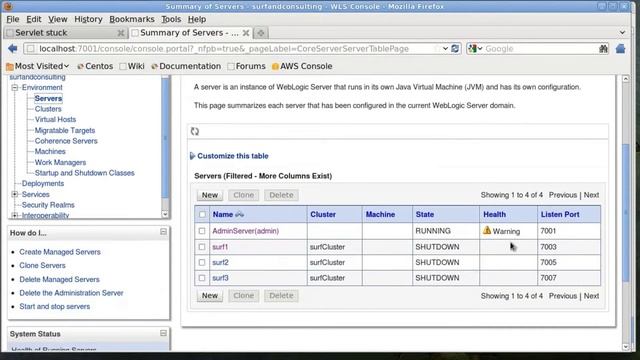Viewport: 640px width, 360px height.
Task: Open the Forums bookmark
Action: tap(246, 66)
